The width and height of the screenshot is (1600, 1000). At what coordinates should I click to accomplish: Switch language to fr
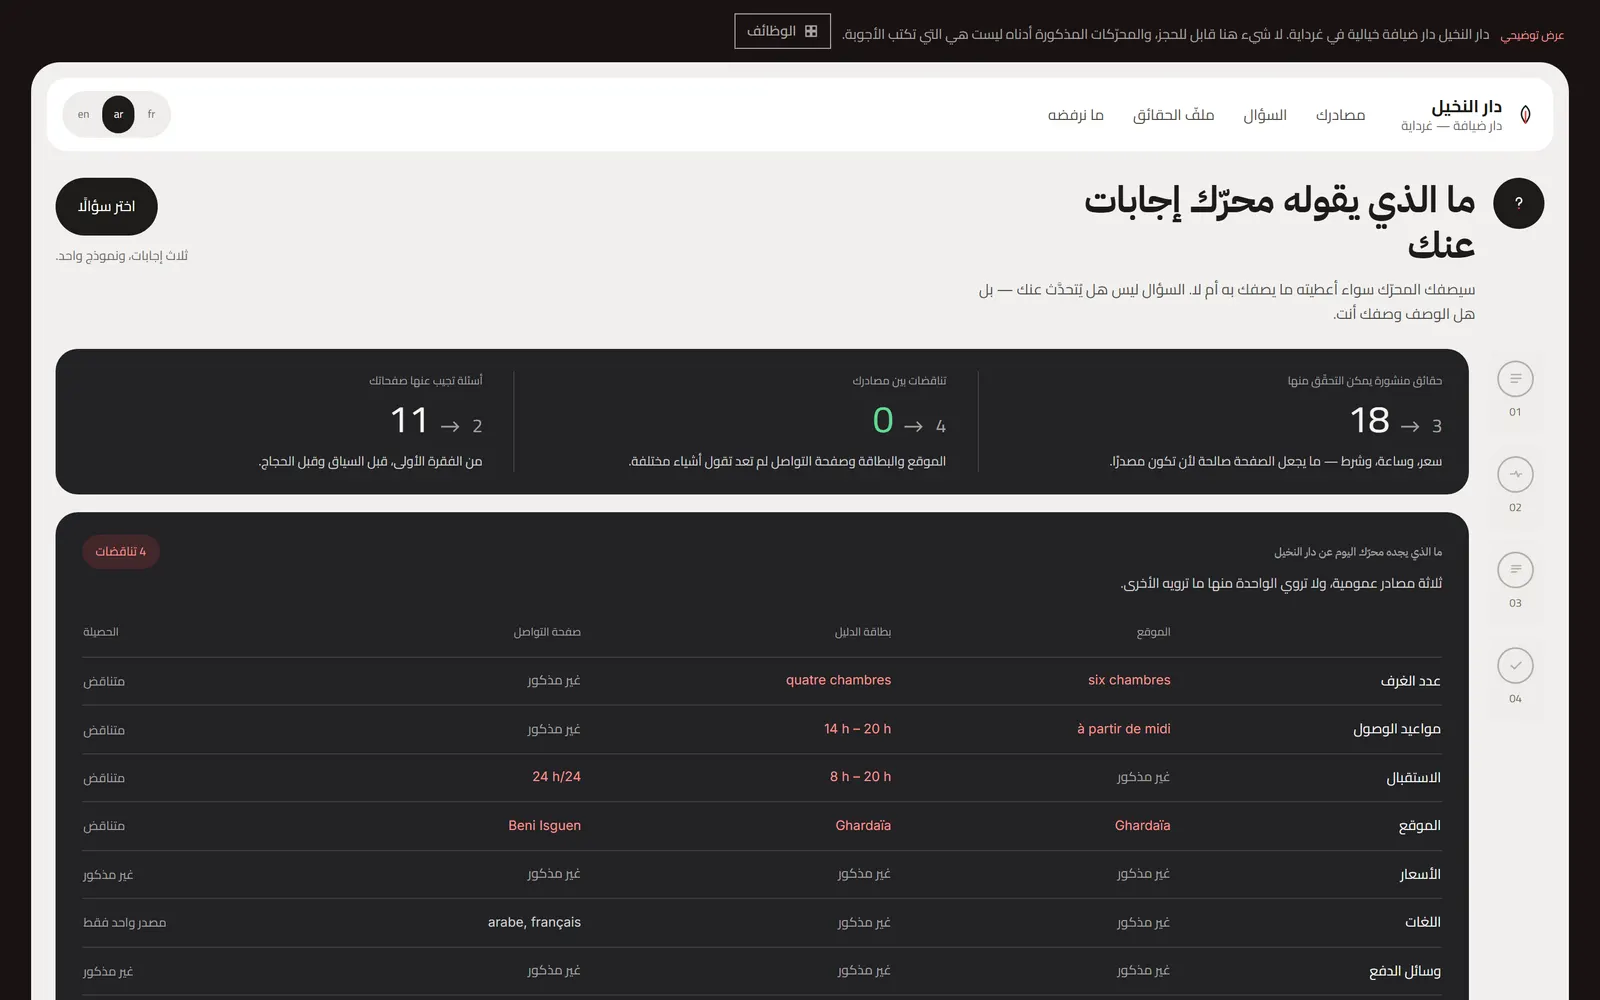[151, 114]
